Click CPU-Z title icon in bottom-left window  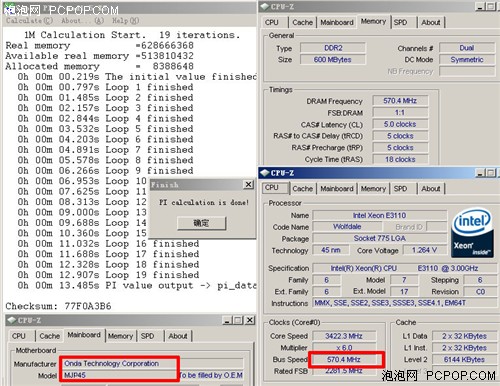pos(12,320)
